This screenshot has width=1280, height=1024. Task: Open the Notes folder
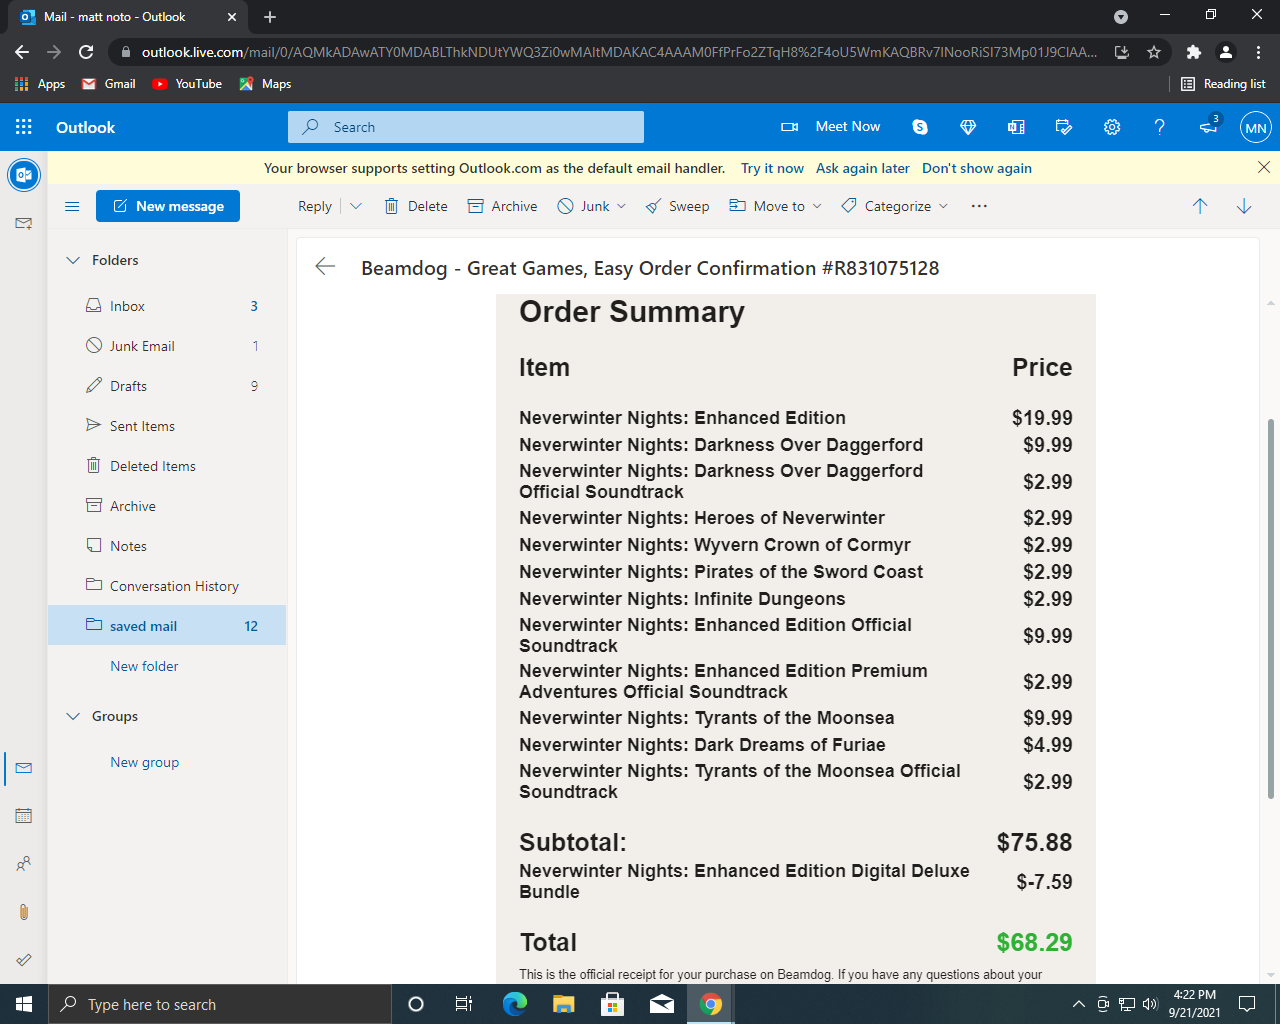(167, 546)
